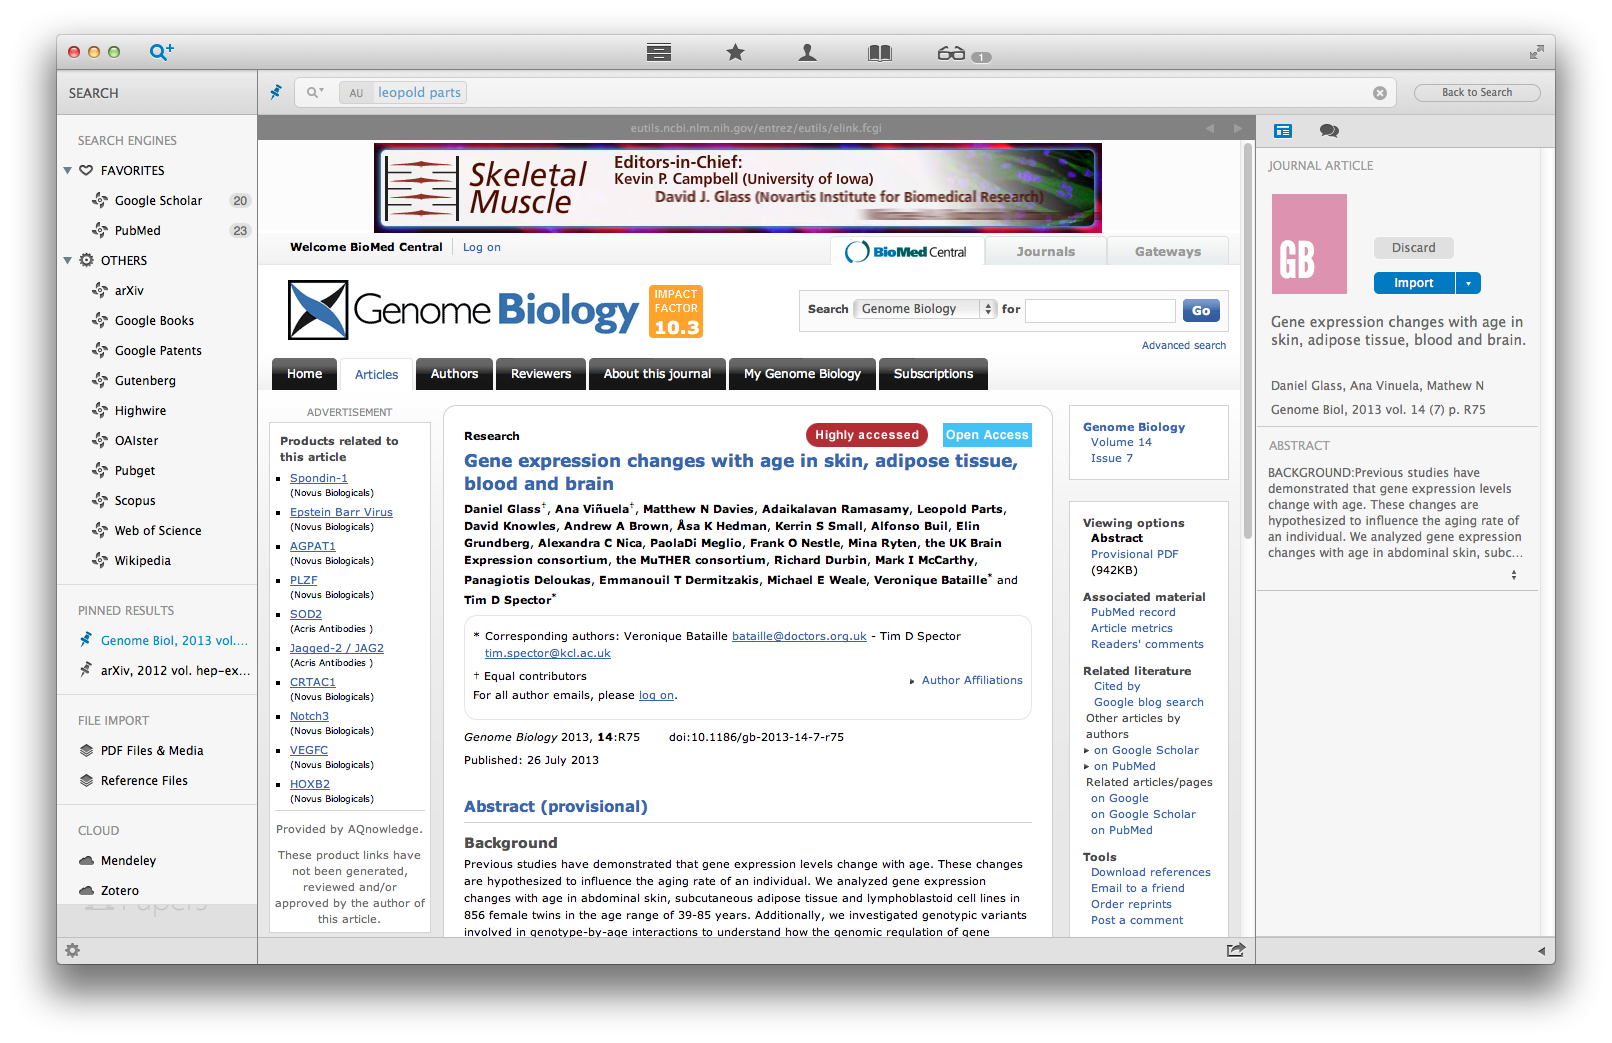Open the Home tab of Genome Biology
The image size is (1612, 1043).
coord(305,374)
